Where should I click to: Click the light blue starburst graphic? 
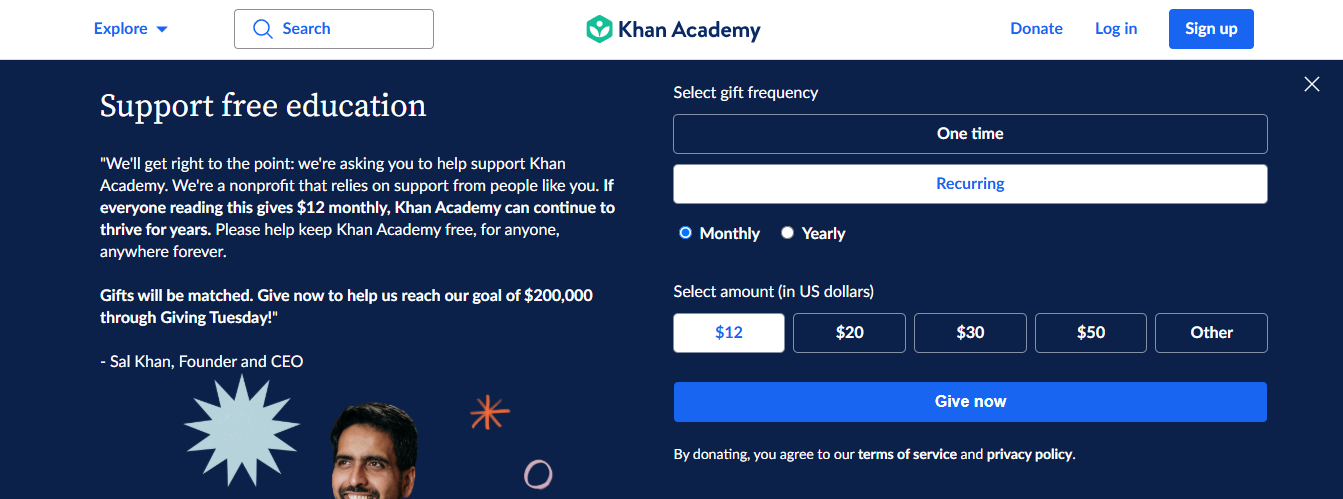(241, 427)
